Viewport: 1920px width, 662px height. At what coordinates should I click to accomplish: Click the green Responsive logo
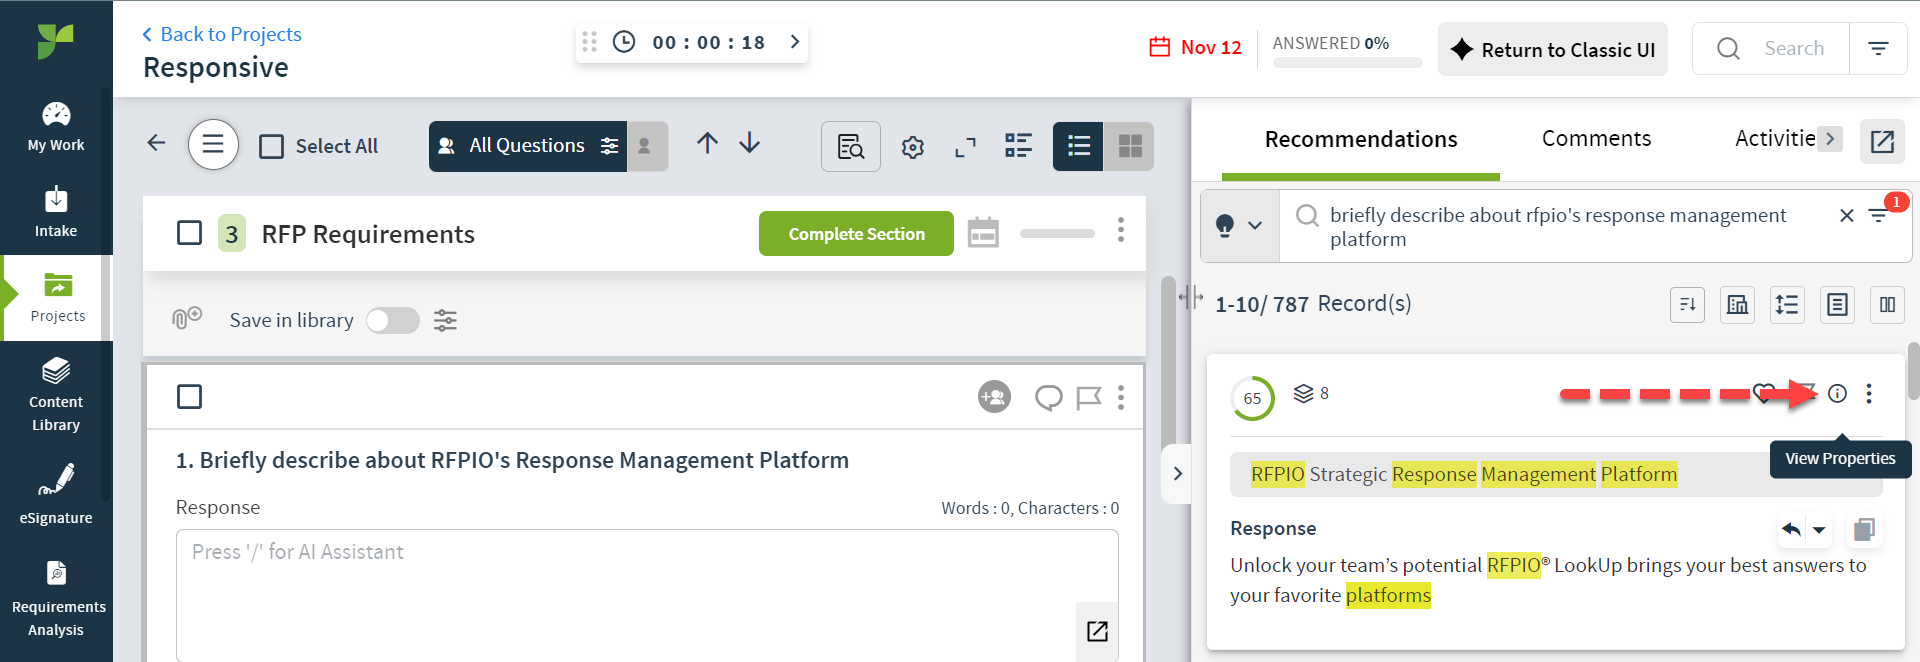point(56,41)
